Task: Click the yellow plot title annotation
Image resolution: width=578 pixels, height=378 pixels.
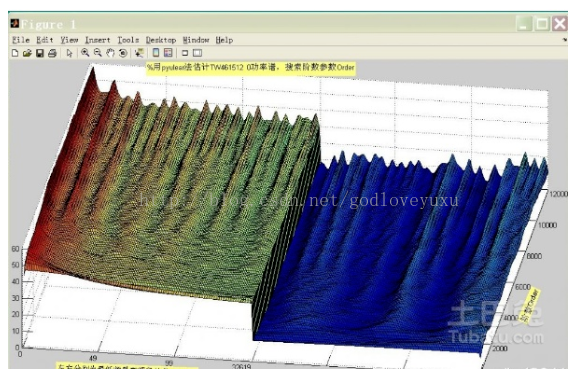Action: 251,67
